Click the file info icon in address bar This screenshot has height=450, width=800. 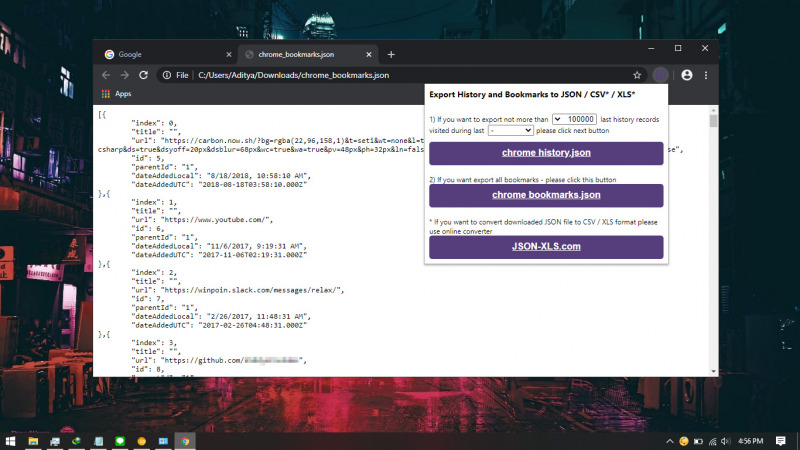point(167,75)
